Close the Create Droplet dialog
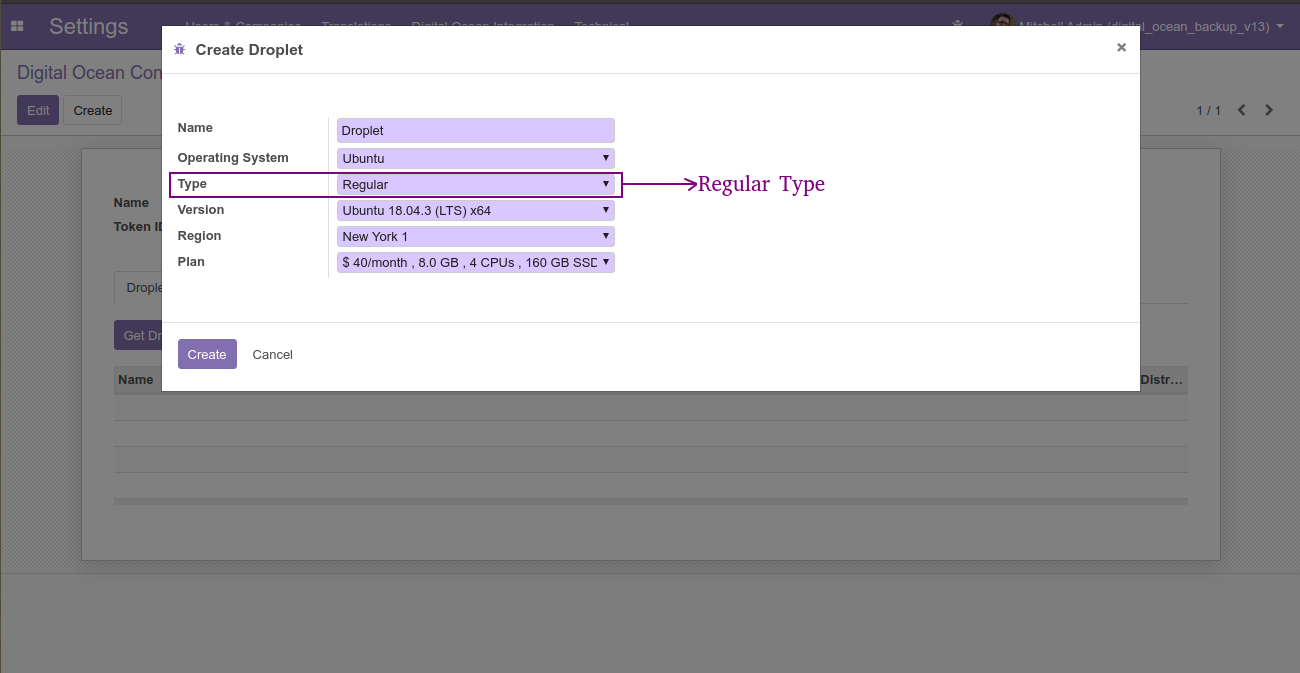Screen dimensions: 1300x673 [x=1121, y=47]
